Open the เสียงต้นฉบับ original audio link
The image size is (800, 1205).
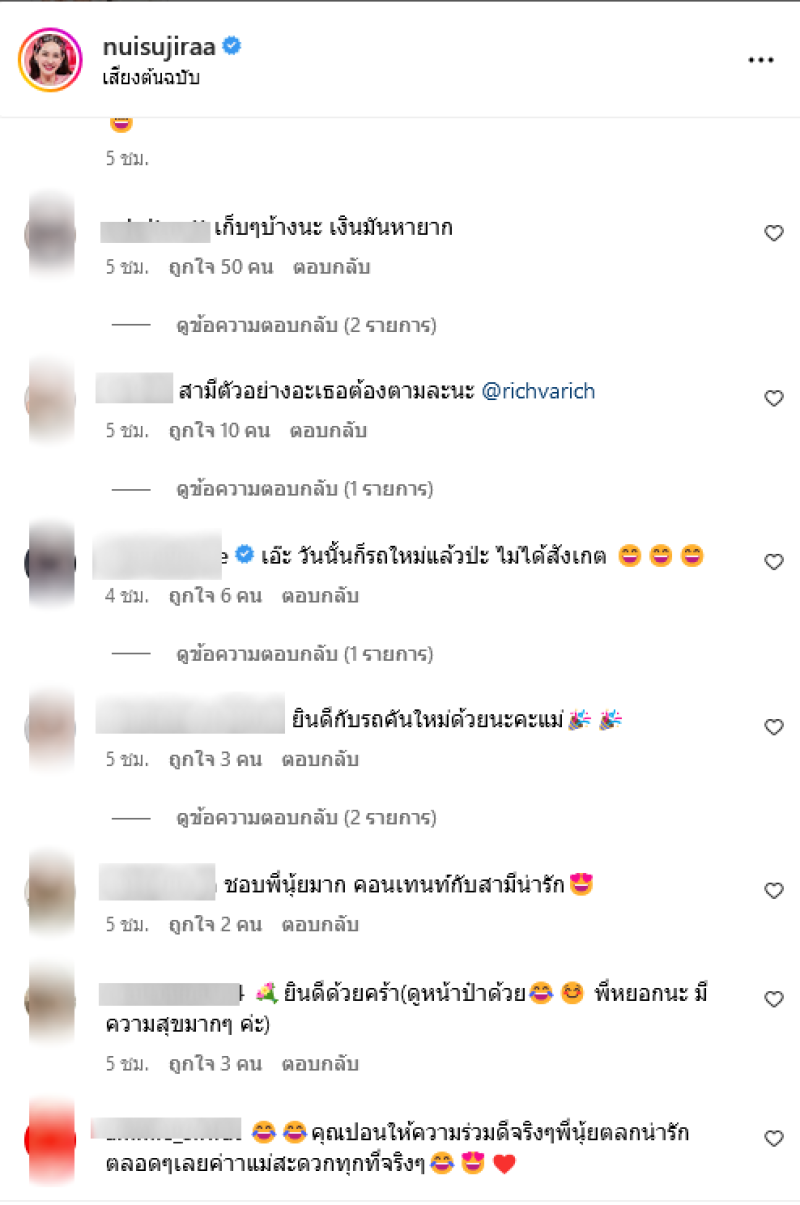point(151,77)
